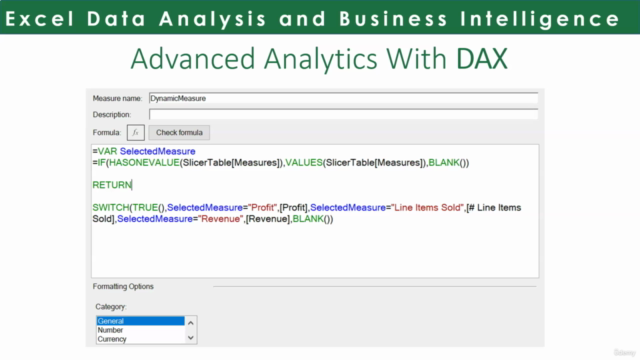Screen dimensions: 640x360
Task: Click "Line Items Sold" string in formula
Action: click(427, 207)
